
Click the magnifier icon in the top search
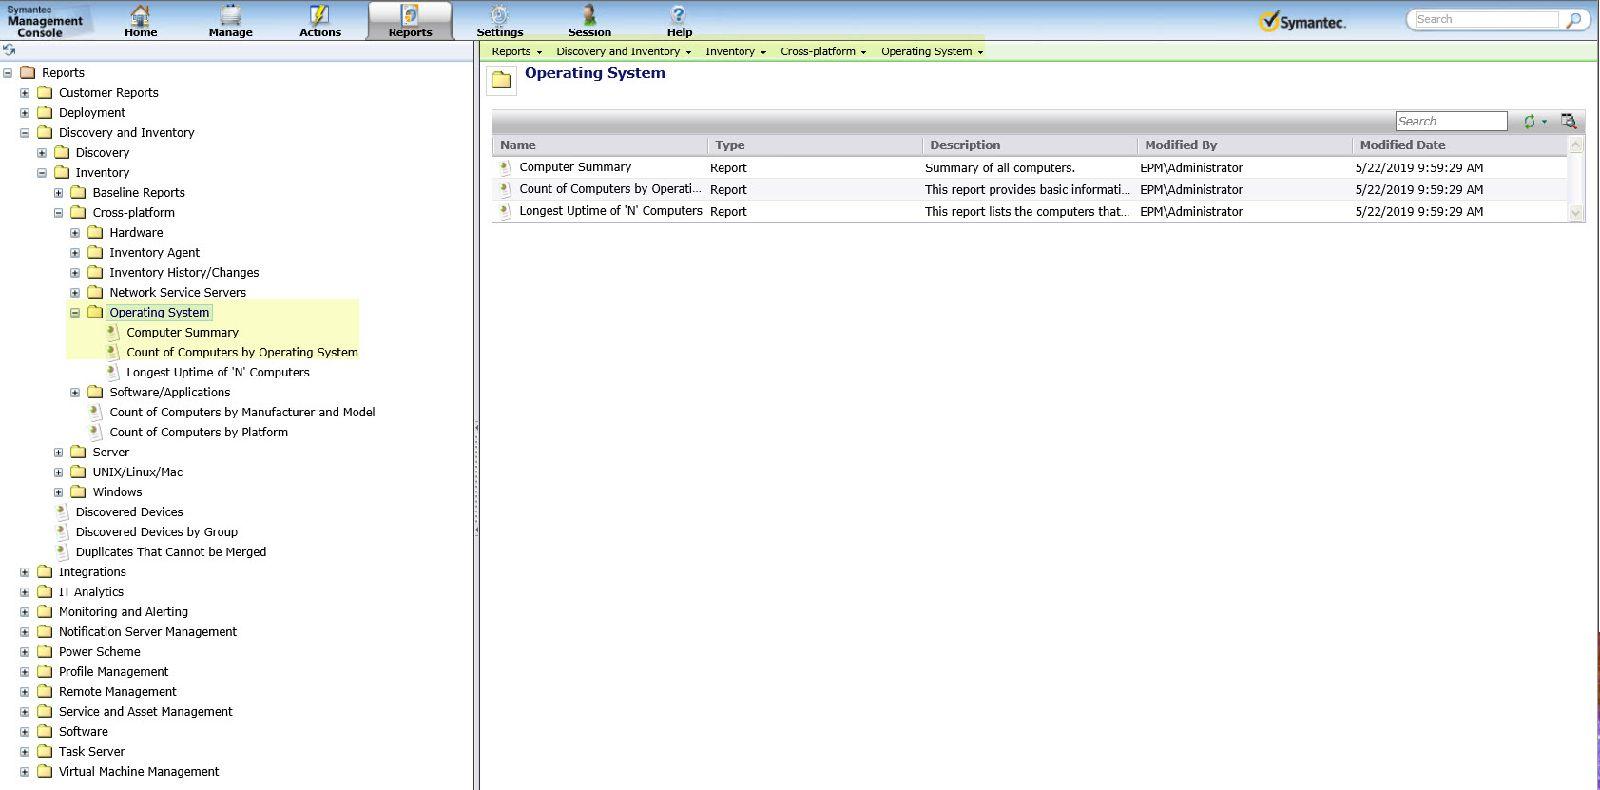coord(1574,20)
